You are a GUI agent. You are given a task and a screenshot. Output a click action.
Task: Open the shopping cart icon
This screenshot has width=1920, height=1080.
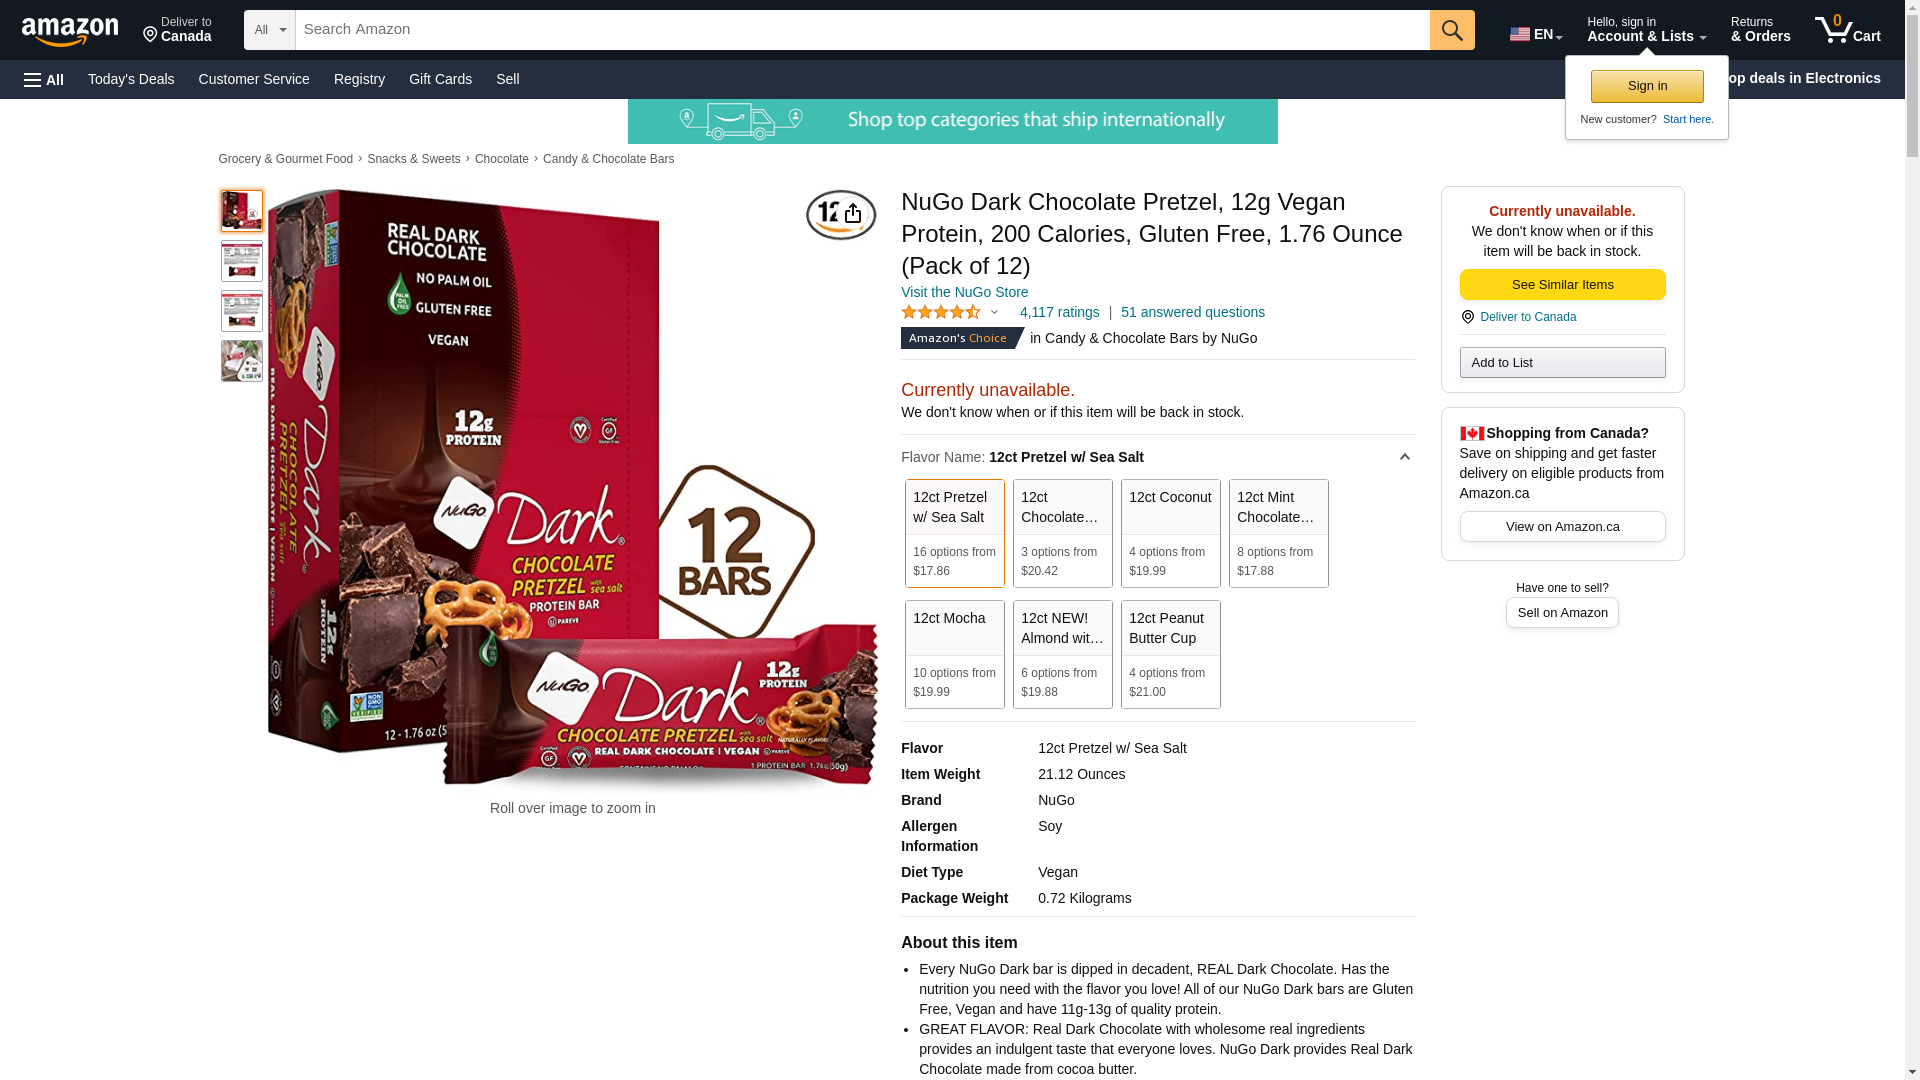pos(1848,30)
